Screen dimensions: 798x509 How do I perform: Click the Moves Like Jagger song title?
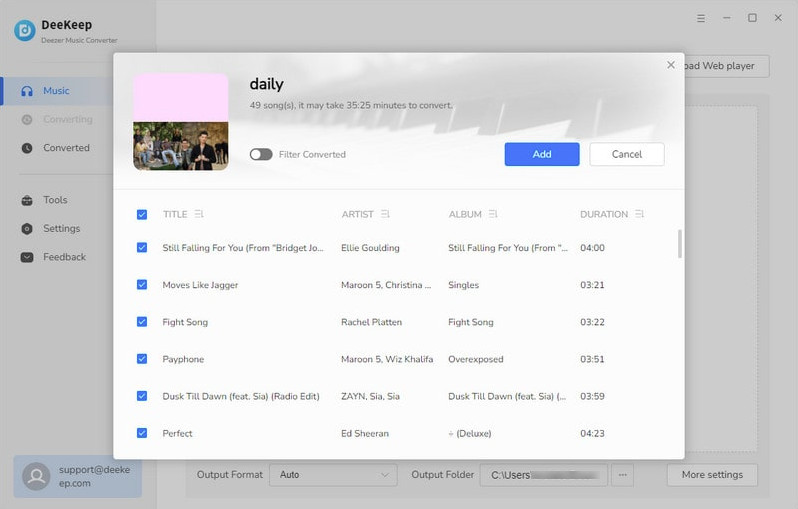tap(200, 285)
